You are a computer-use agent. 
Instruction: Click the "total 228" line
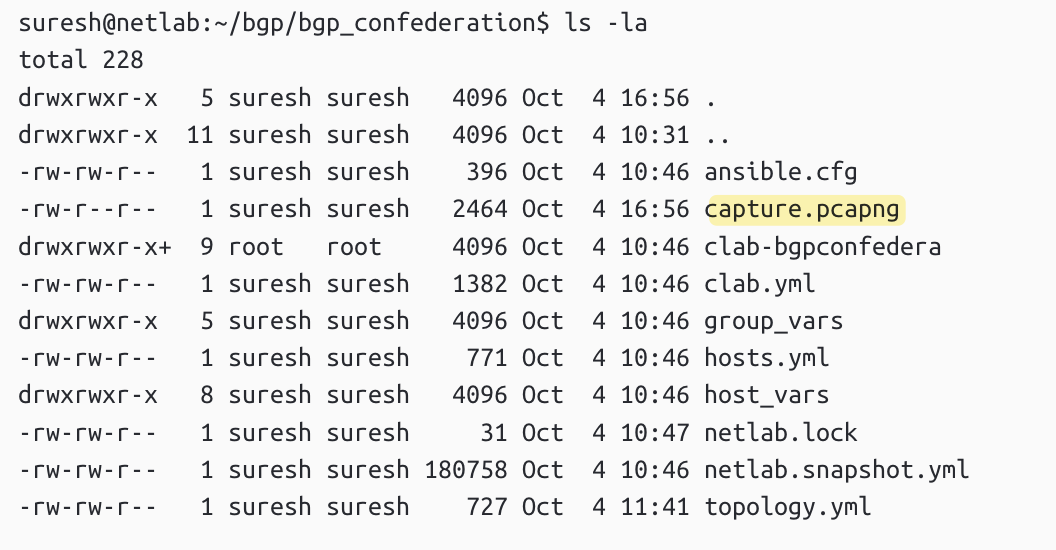(x=81, y=60)
